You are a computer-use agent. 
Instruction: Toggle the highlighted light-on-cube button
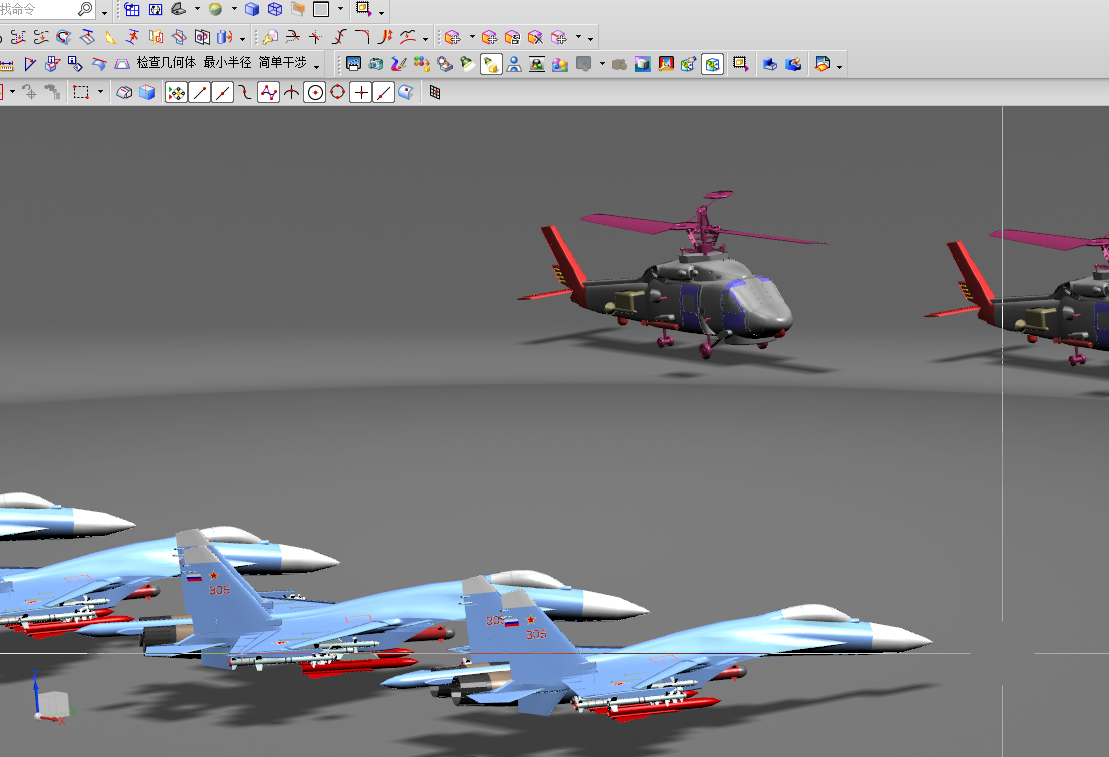click(491, 64)
